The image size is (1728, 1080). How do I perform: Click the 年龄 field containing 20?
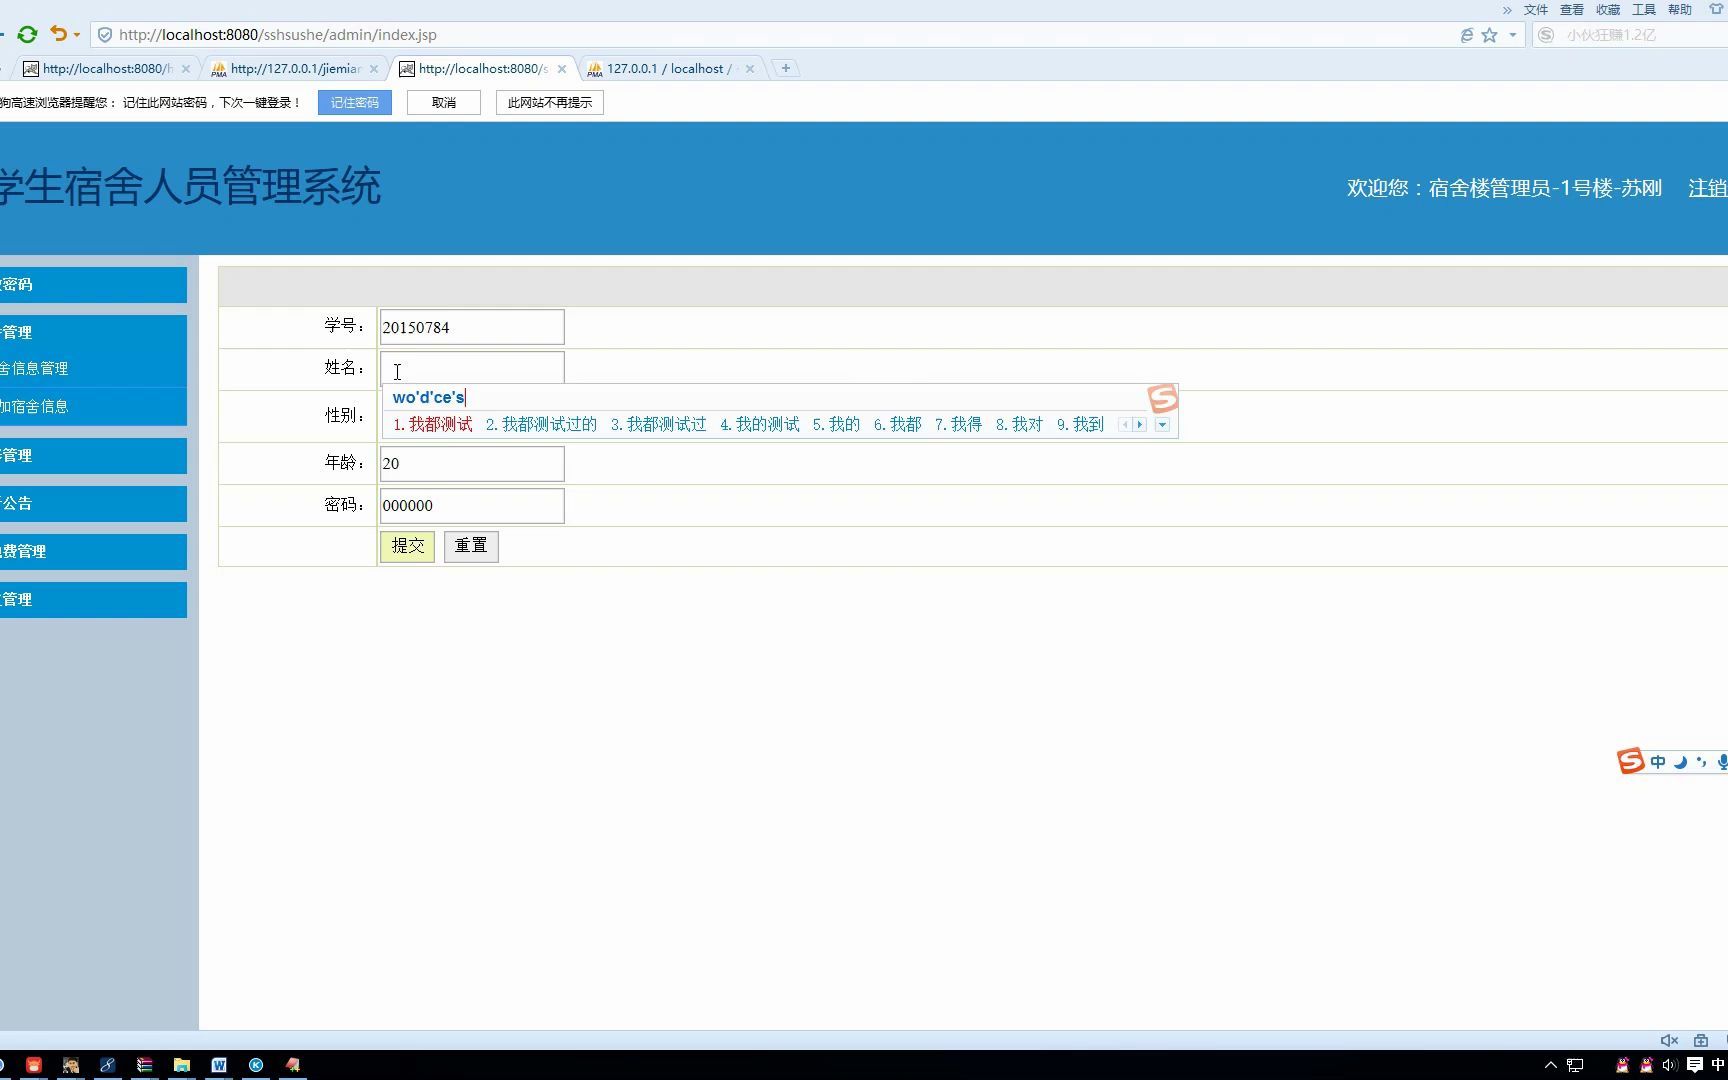(x=472, y=464)
